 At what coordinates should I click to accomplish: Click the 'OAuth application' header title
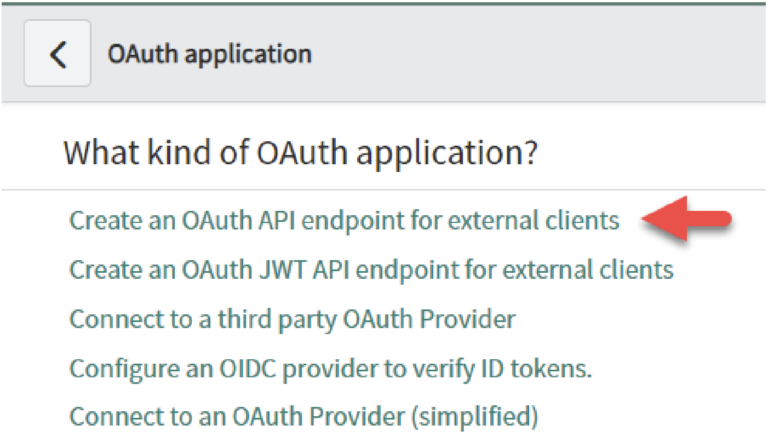[210, 53]
